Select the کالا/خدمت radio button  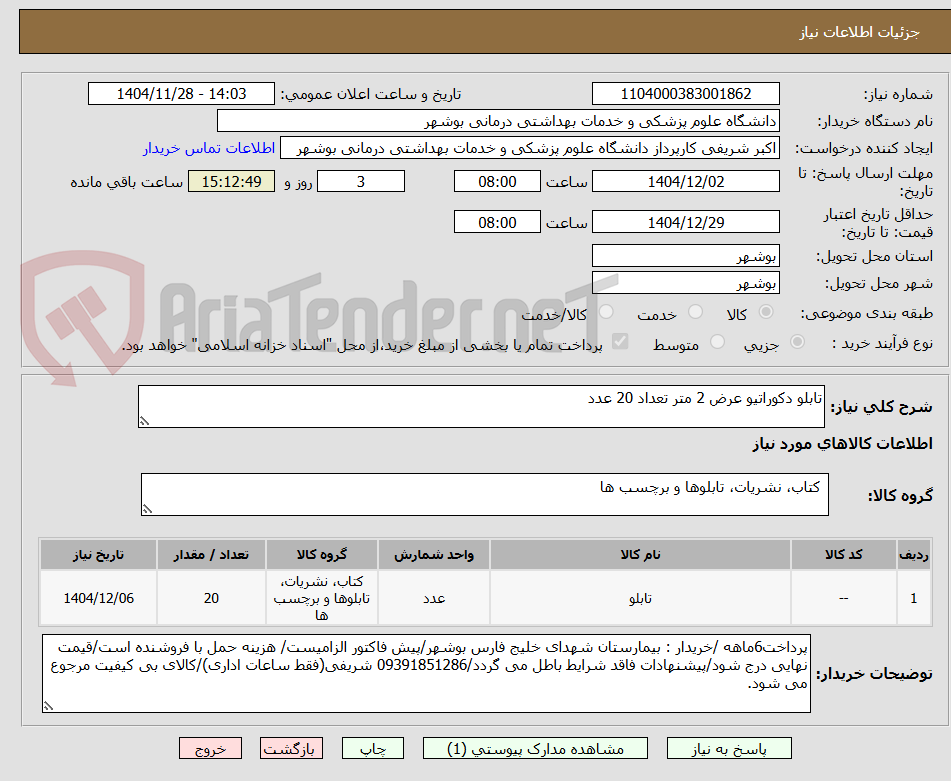pyautogui.click(x=606, y=312)
